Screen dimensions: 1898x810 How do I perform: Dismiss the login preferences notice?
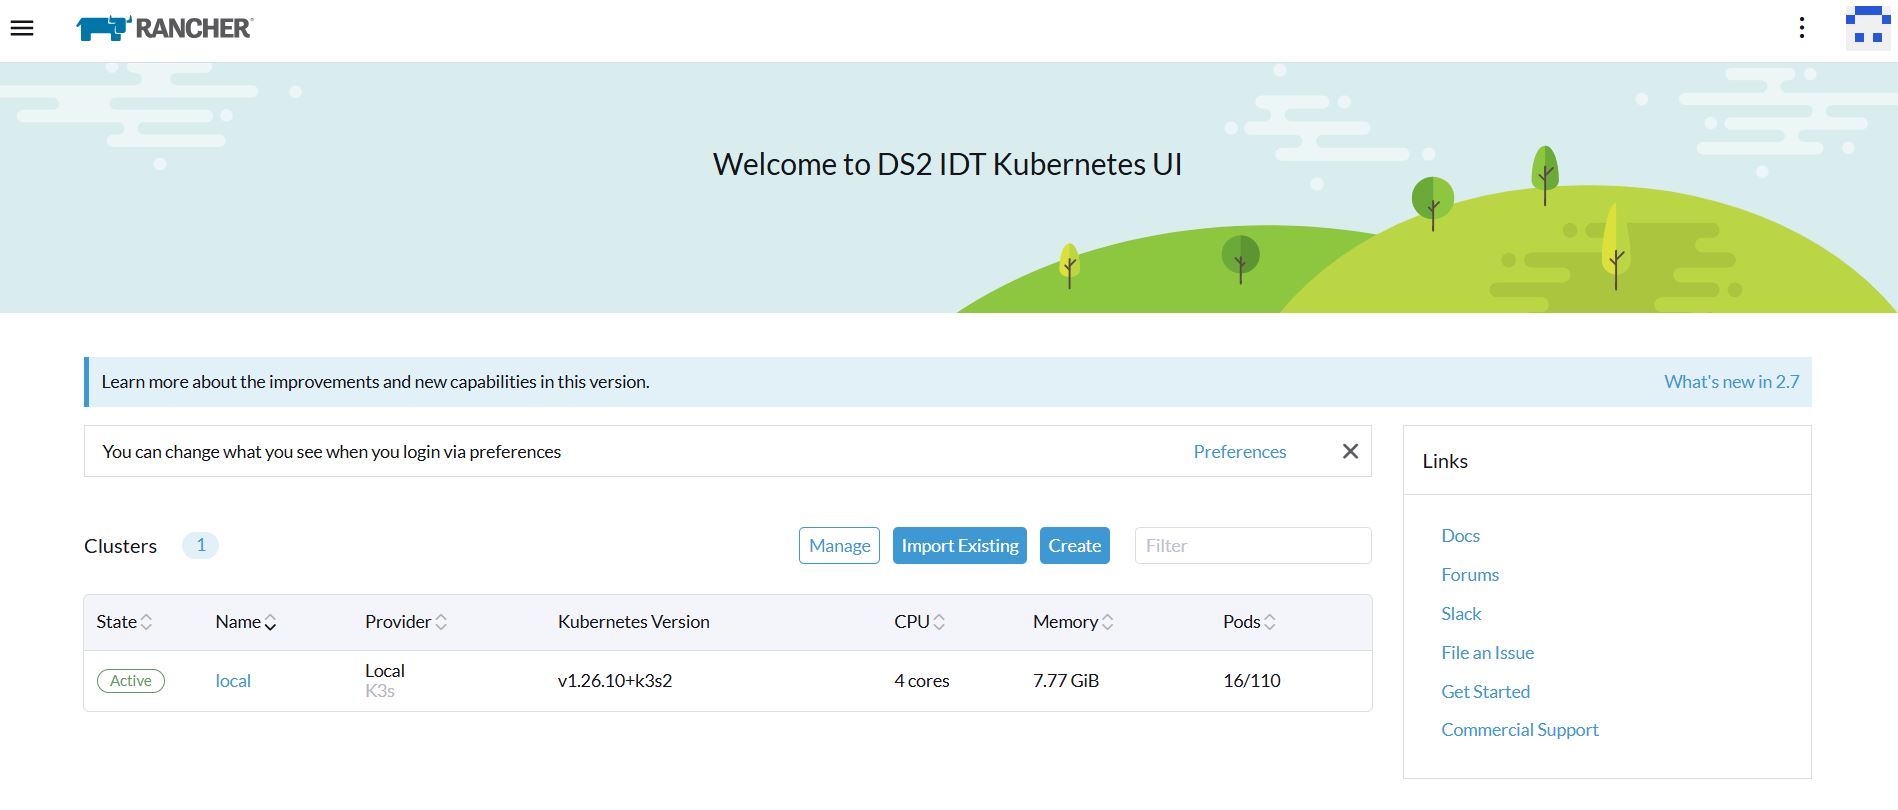(1349, 451)
